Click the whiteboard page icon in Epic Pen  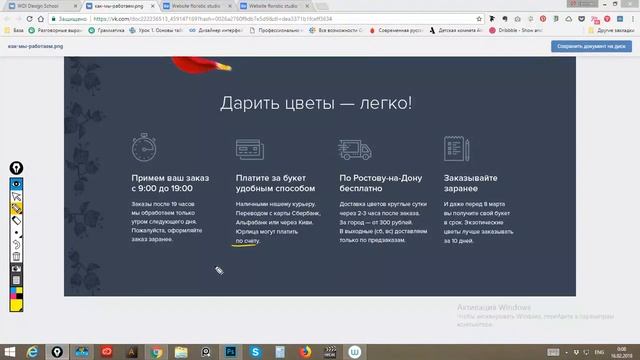click(x=16, y=280)
